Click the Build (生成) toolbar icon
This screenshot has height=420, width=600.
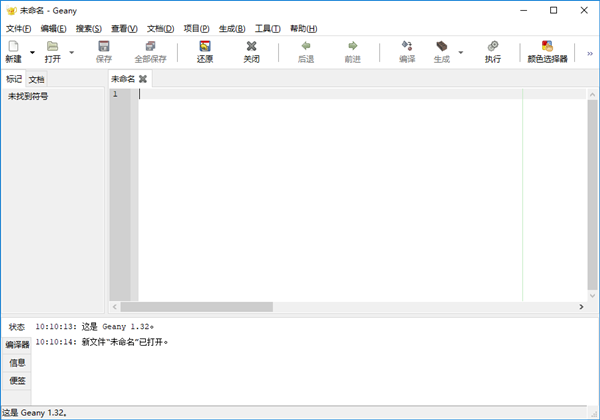442,46
